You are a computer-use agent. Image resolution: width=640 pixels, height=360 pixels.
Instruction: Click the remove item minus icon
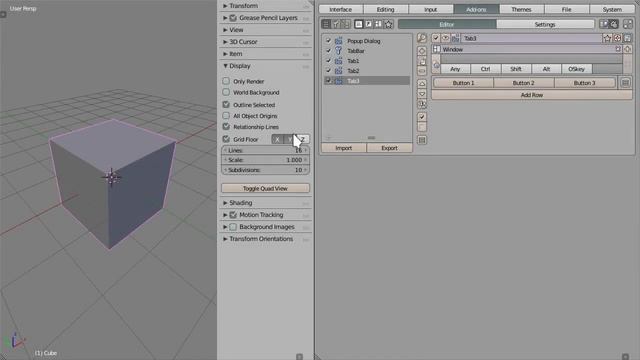422,71
